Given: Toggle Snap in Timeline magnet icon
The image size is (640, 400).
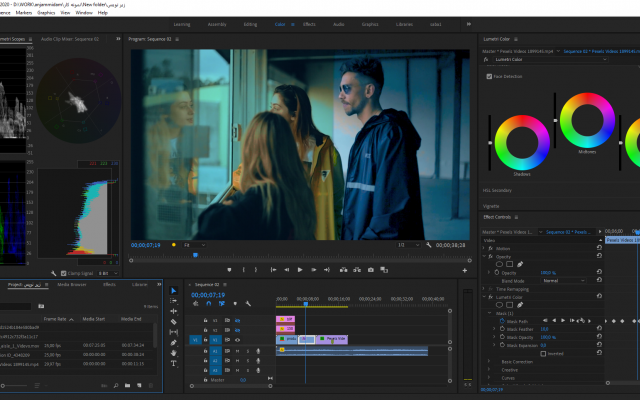Looking at the screenshot, I should pos(209,304).
